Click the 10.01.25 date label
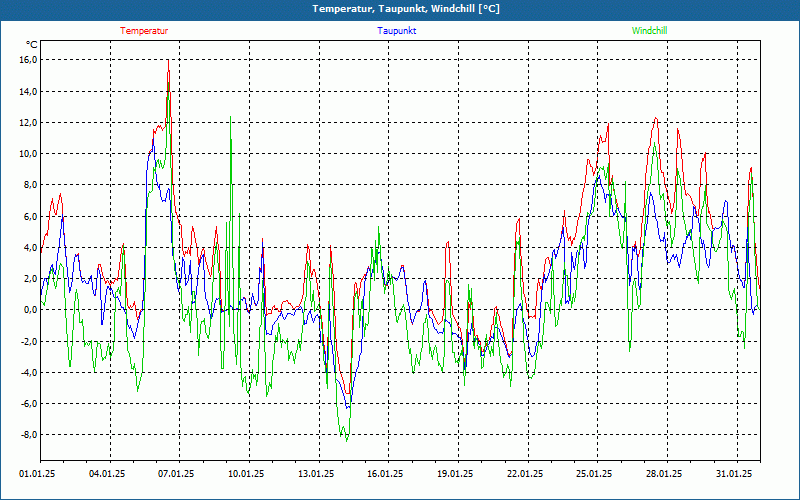This screenshot has height=500, width=800. click(x=246, y=474)
